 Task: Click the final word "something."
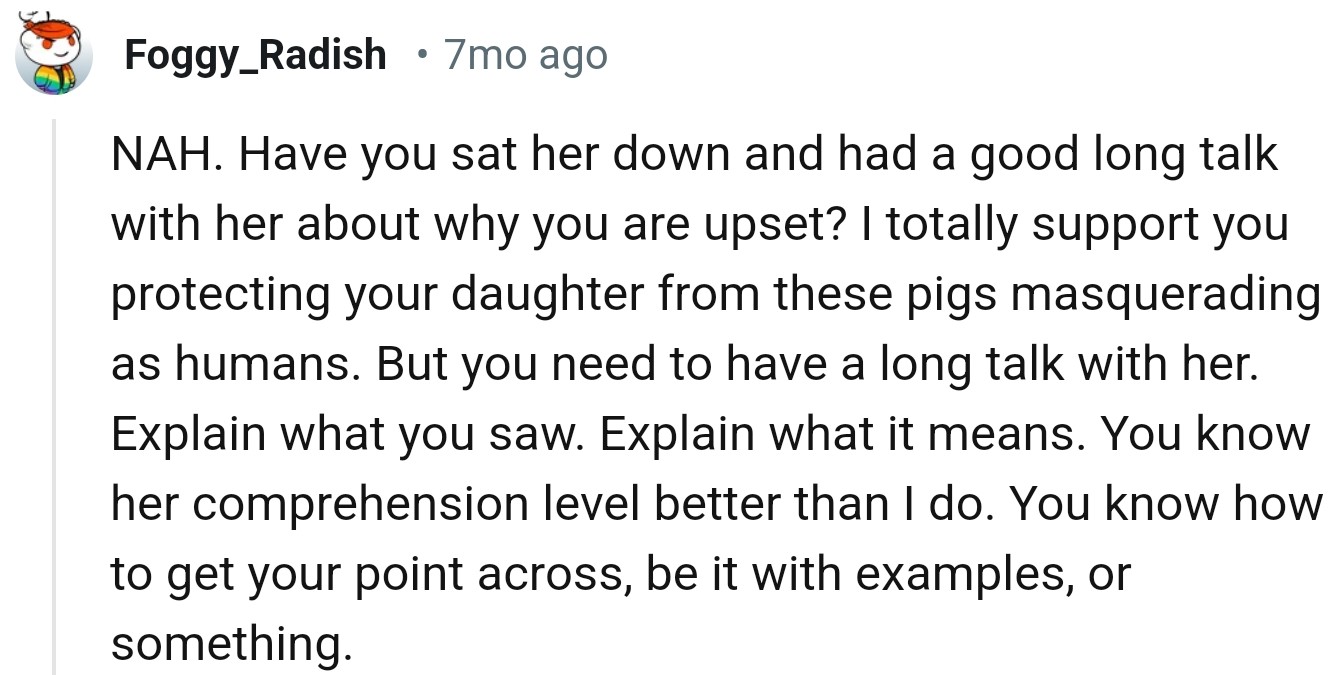click(231, 645)
